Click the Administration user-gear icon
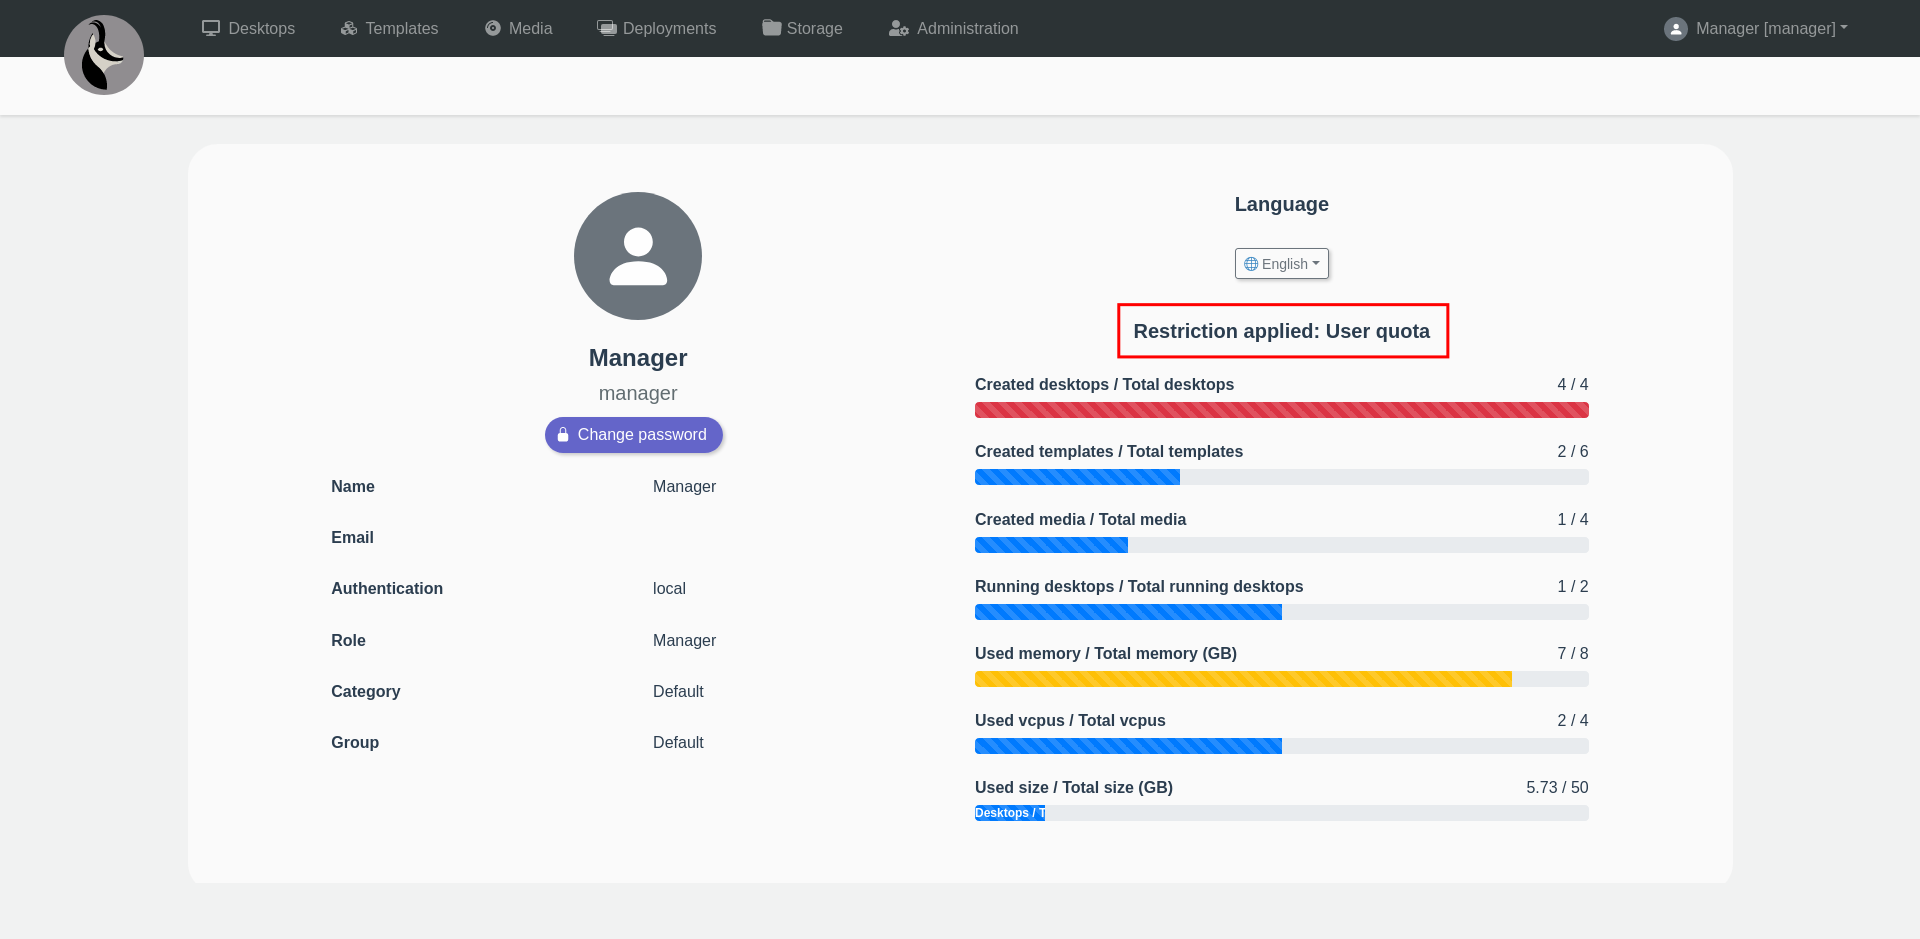Screen dimensions: 1920x939 click(x=899, y=28)
